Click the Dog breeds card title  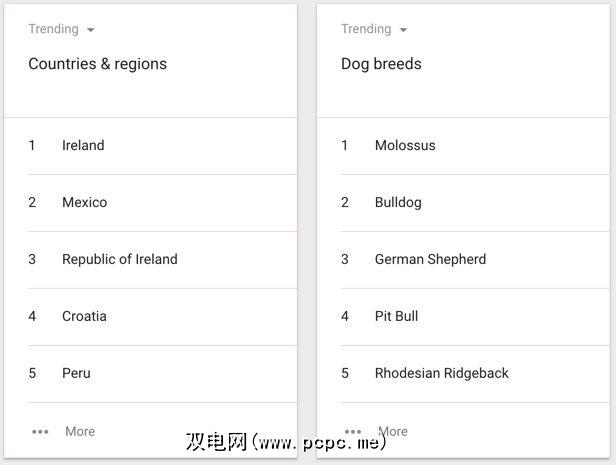381,64
